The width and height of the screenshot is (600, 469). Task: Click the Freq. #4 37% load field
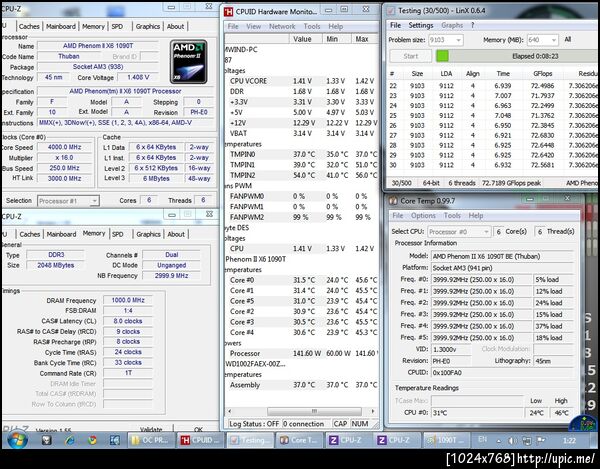click(553, 326)
